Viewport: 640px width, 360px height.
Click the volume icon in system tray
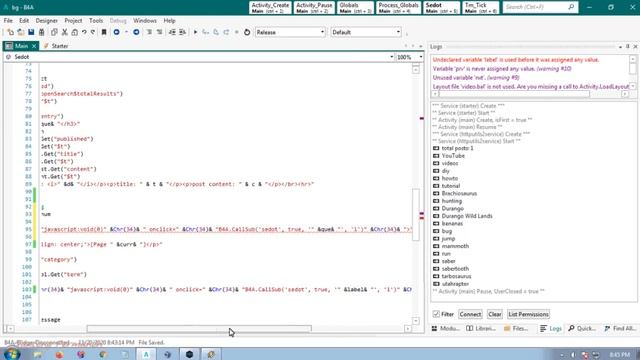[573, 355]
